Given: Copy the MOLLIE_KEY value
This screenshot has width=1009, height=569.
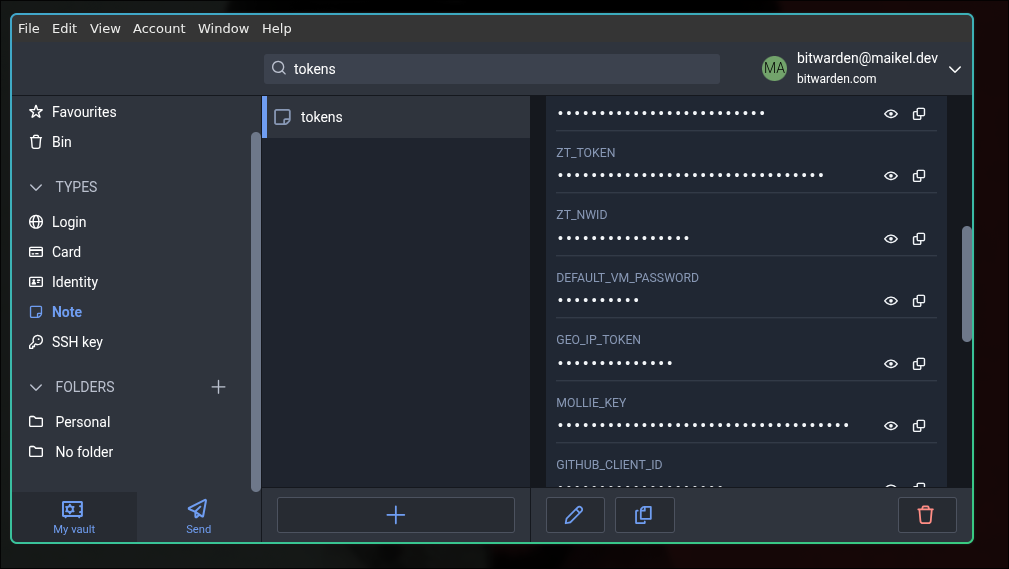Looking at the screenshot, I should tap(918, 426).
